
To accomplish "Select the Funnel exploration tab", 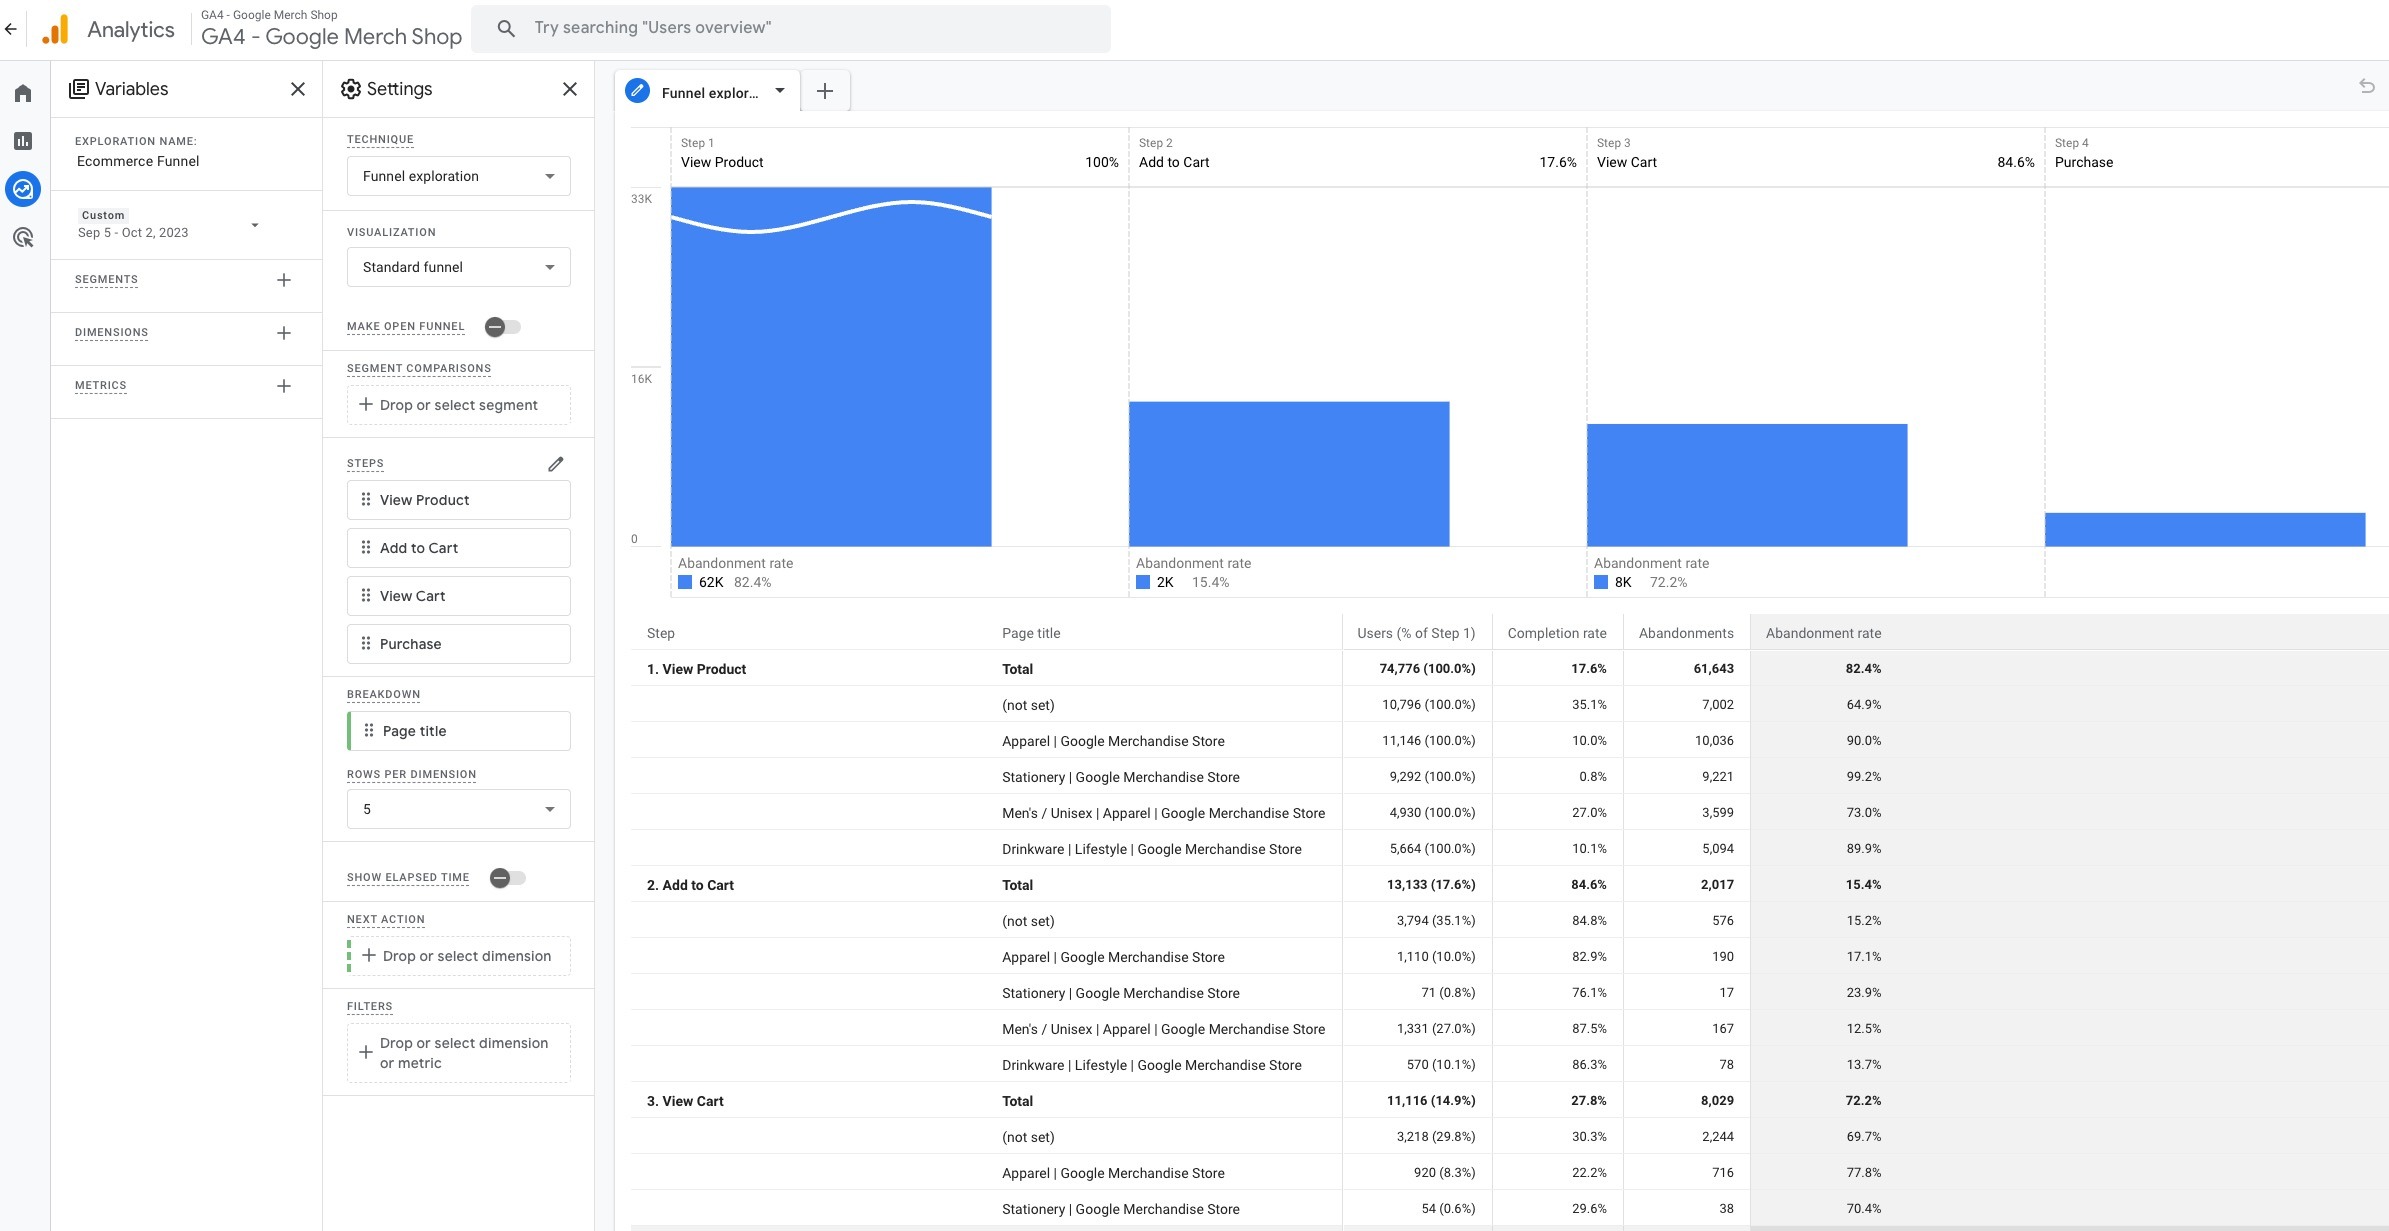I will 710,92.
